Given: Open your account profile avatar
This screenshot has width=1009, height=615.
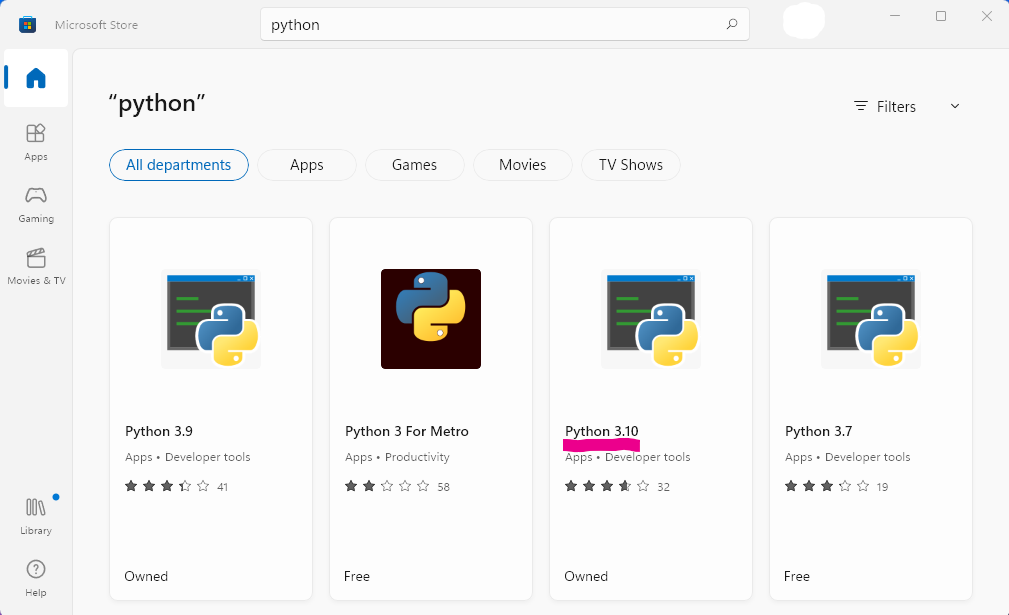Looking at the screenshot, I should pos(803,22).
